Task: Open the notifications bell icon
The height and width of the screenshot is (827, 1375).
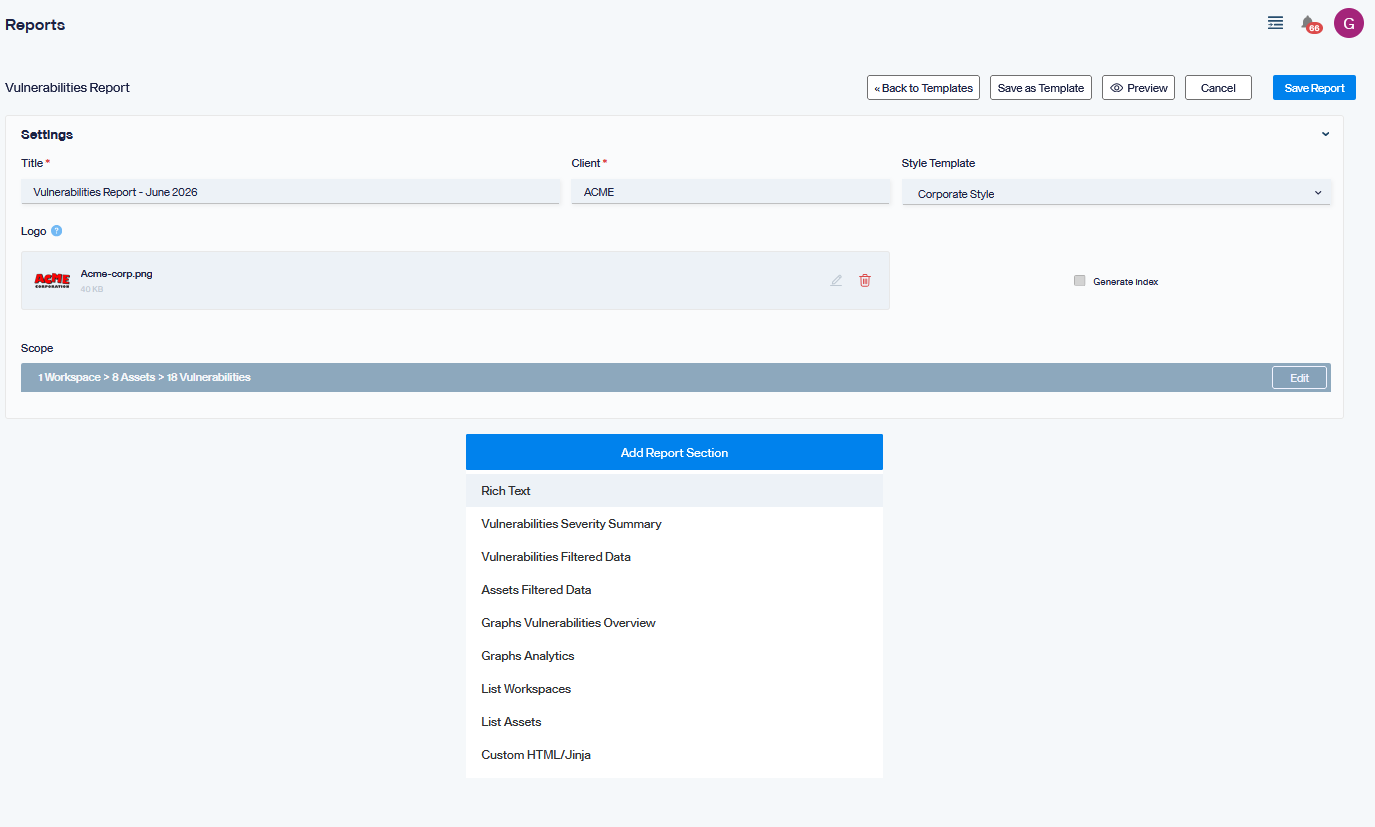Action: pos(1308,23)
